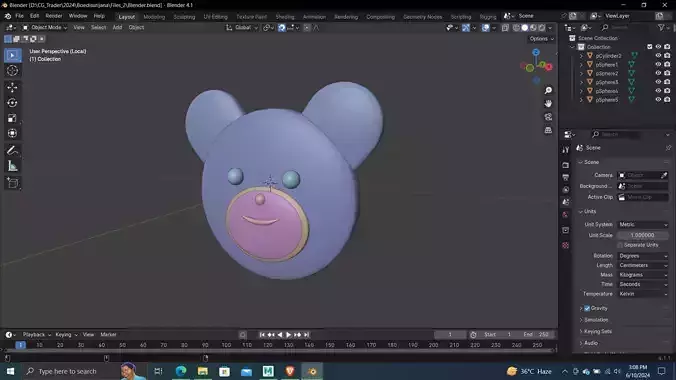Select the Cursor tool

point(12,71)
